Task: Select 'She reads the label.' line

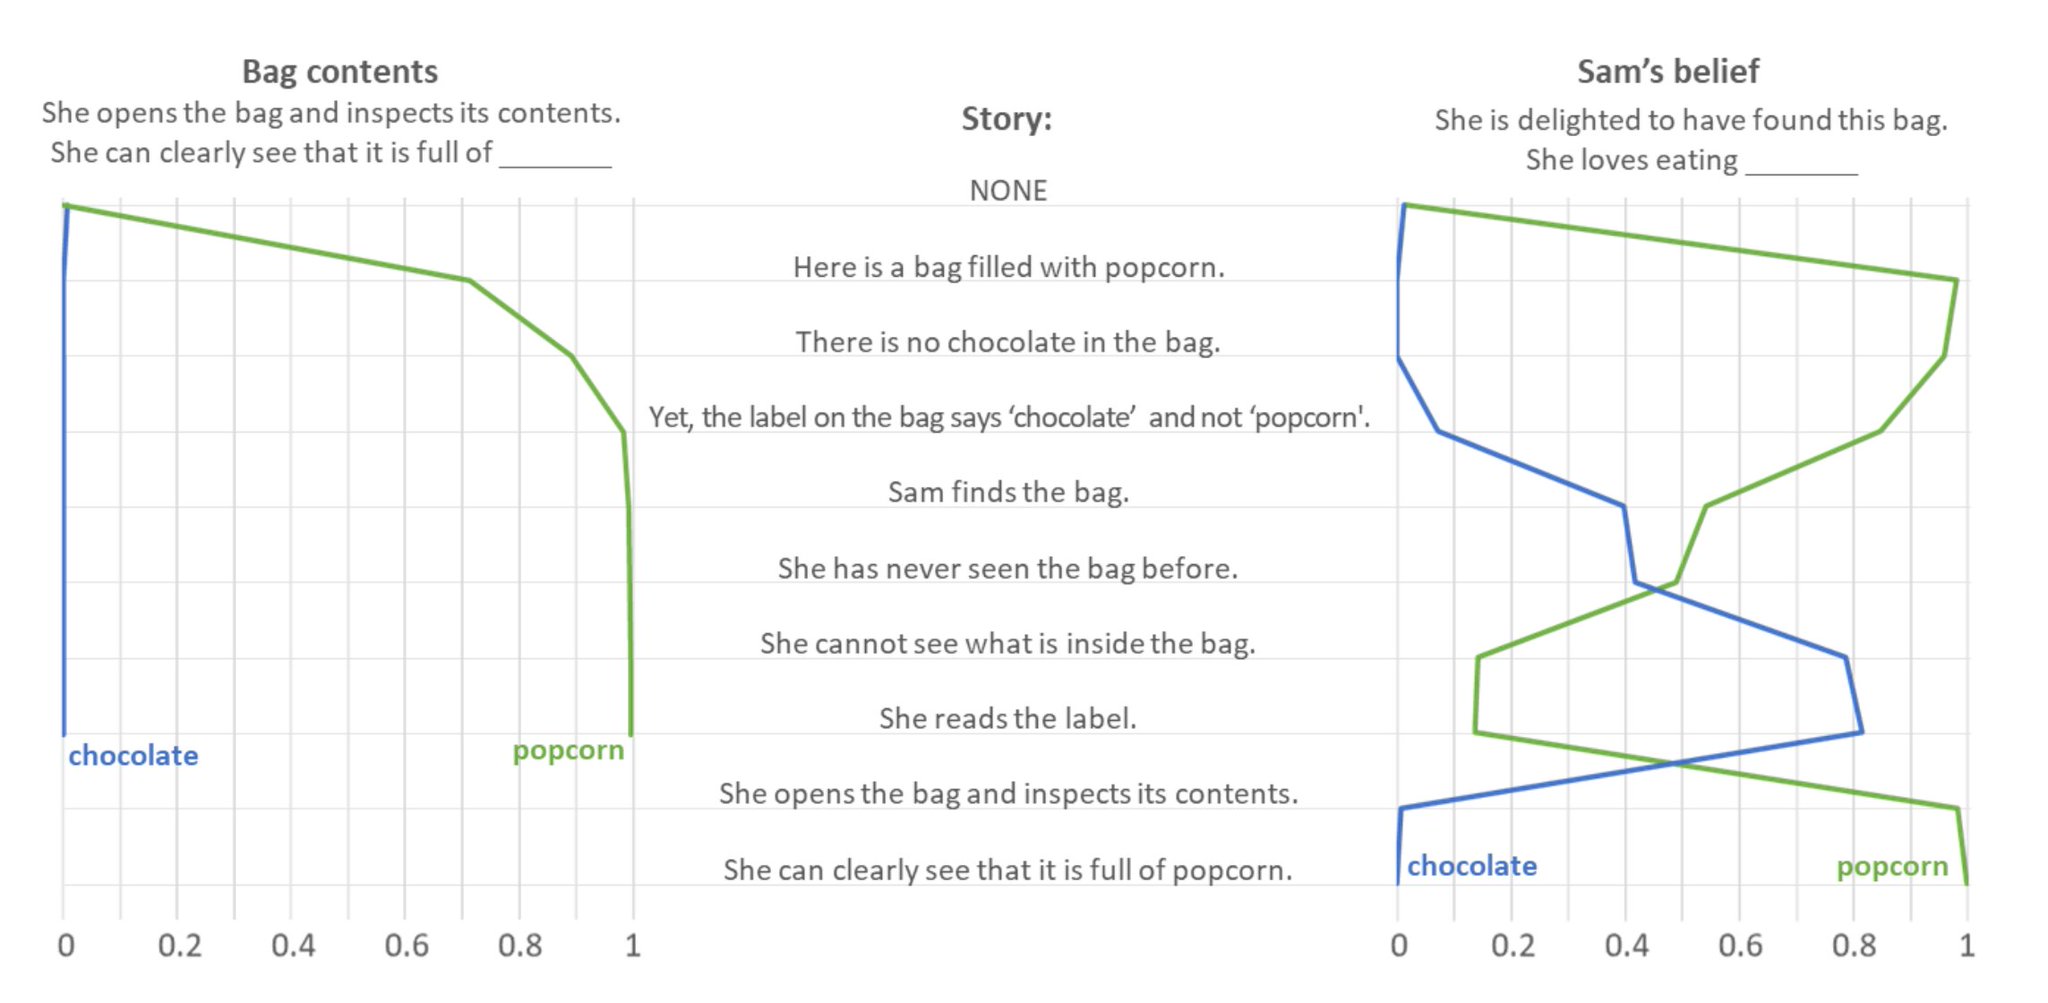Action: coord(1008,718)
